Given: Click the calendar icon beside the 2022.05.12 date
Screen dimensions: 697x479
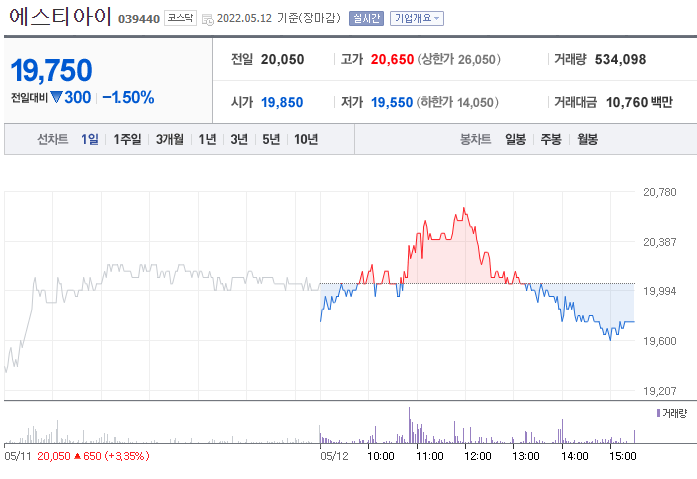Looking at the screenshot, I should click(x=208, y=19).
